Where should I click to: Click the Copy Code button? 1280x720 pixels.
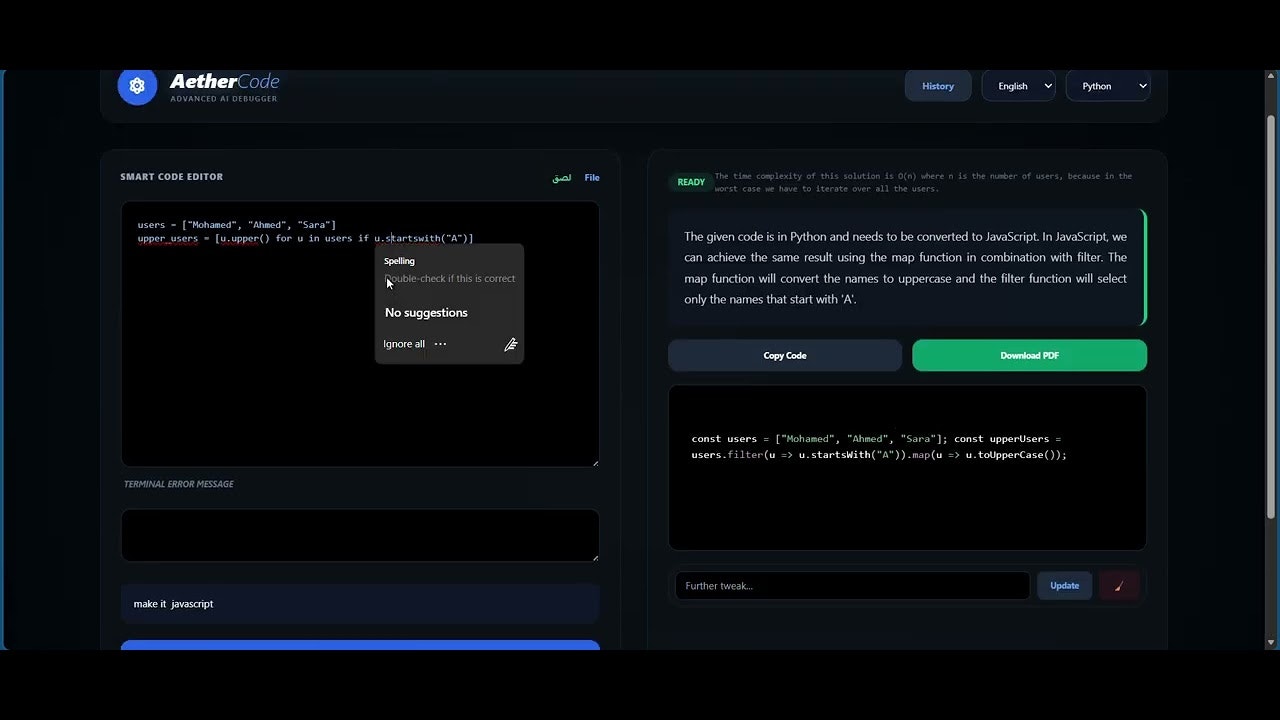click(x=784, y=355)
